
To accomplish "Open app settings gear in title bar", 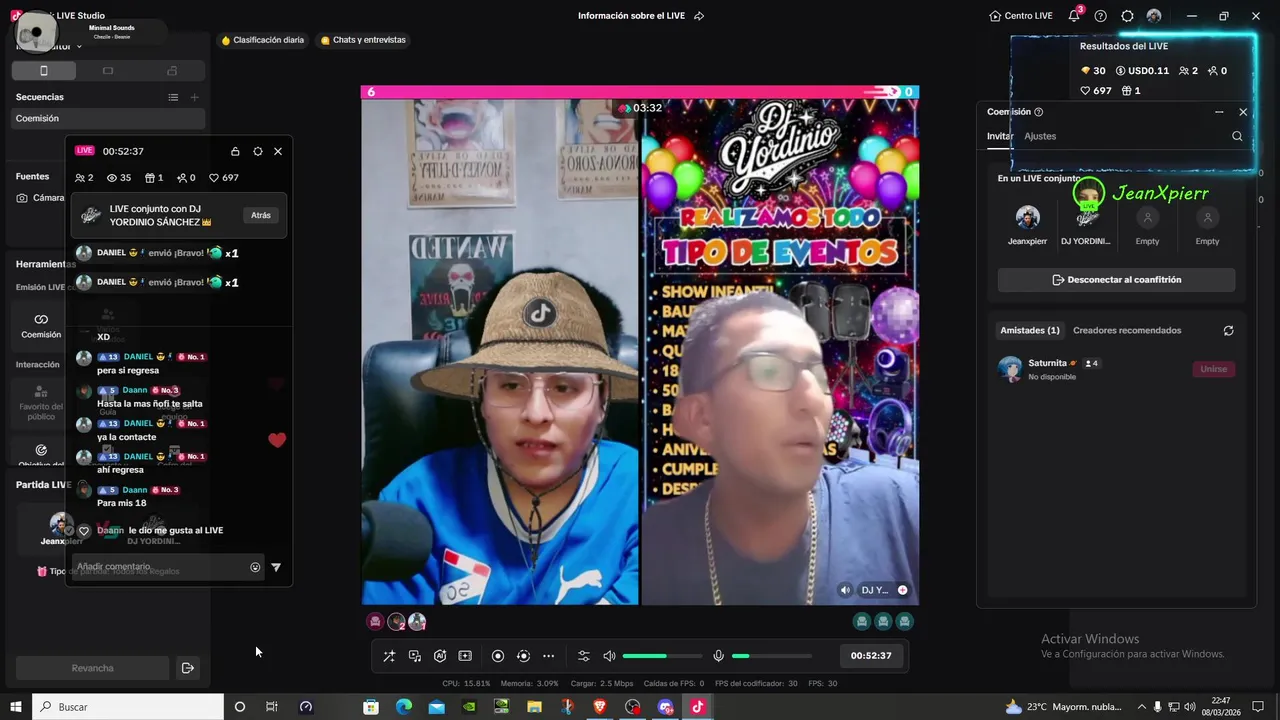I will (x=1127, y=16).
